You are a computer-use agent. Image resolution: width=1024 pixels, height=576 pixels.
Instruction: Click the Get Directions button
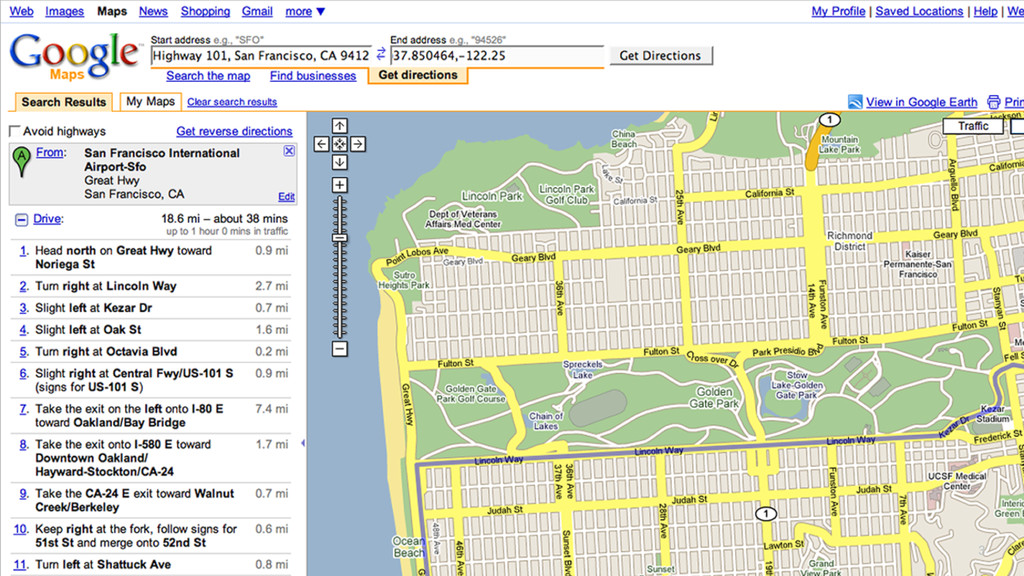point(660,56)
